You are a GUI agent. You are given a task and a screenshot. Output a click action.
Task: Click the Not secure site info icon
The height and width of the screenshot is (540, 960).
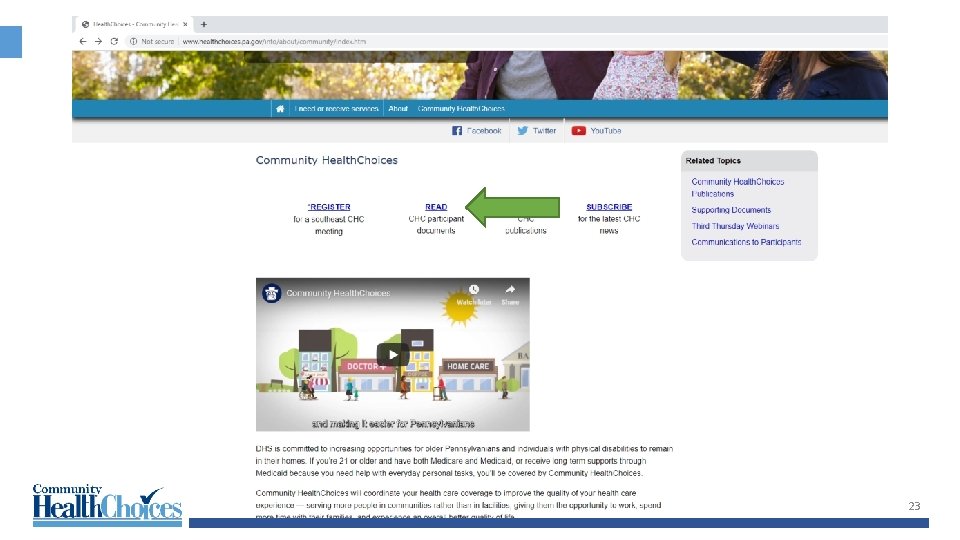(133, 42)
